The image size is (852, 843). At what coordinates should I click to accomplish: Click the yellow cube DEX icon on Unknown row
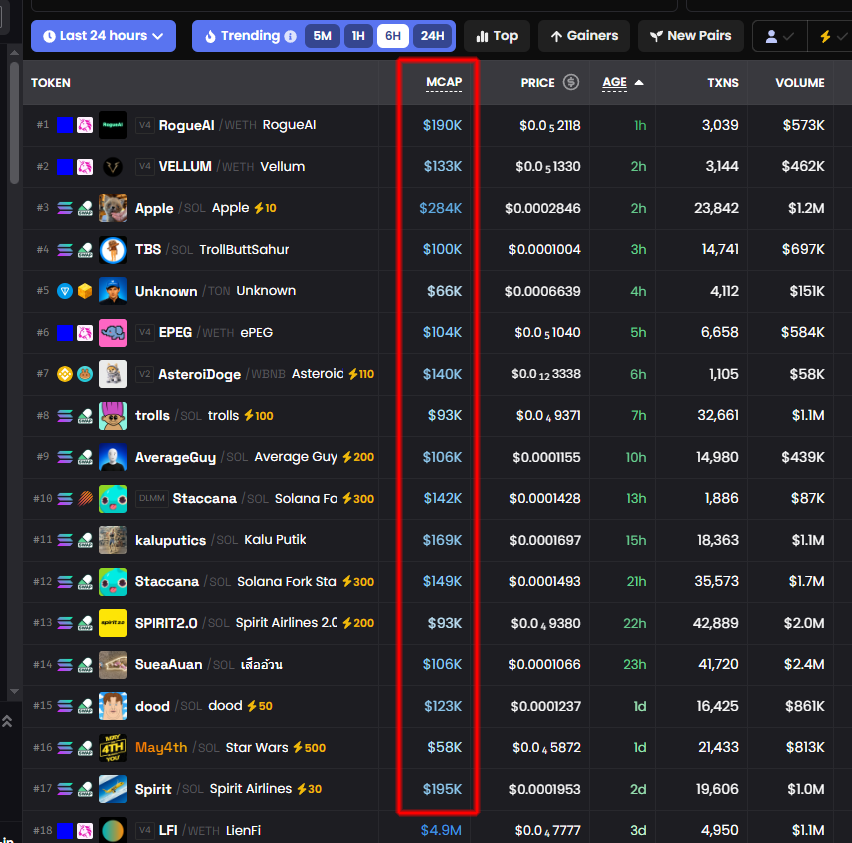(x=85, y=291)
